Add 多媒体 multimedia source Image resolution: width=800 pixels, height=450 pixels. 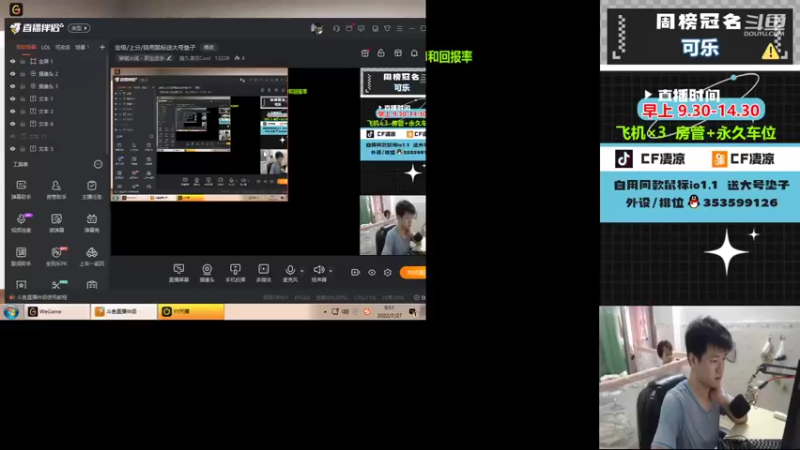tap(263, 273)
